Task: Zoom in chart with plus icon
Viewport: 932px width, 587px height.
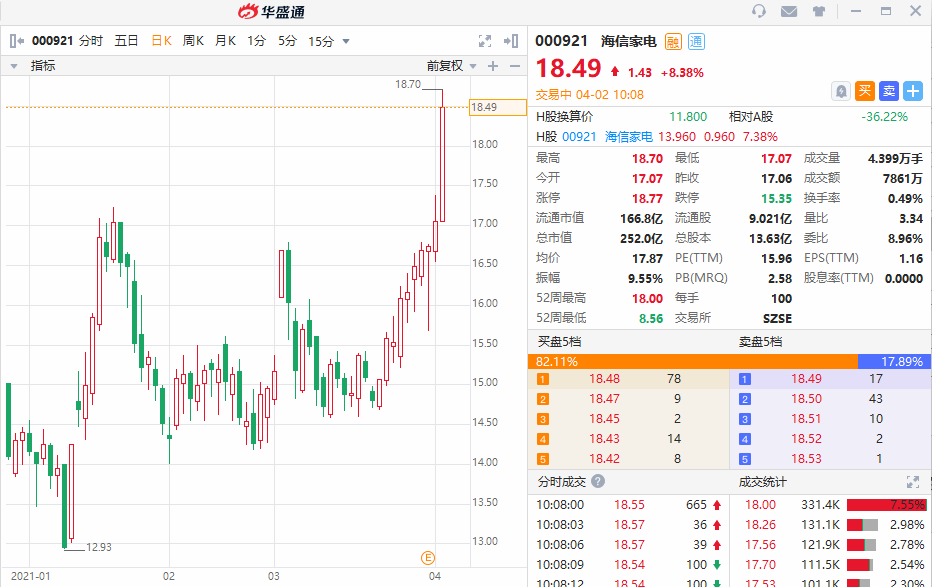Action: point(493,66)
